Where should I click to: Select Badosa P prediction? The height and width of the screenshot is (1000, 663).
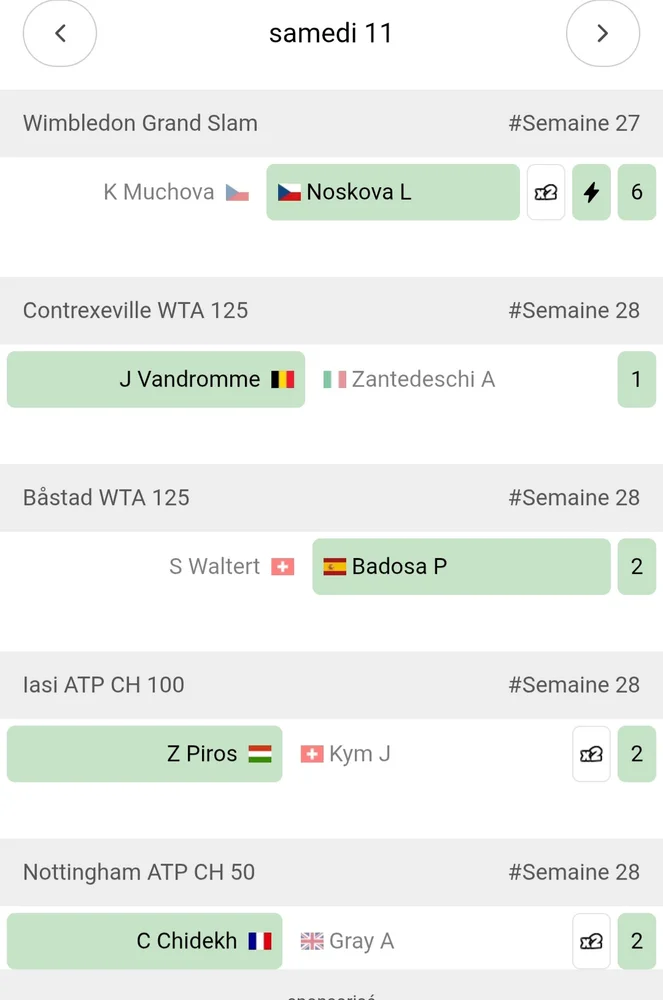tap(461, 566)
